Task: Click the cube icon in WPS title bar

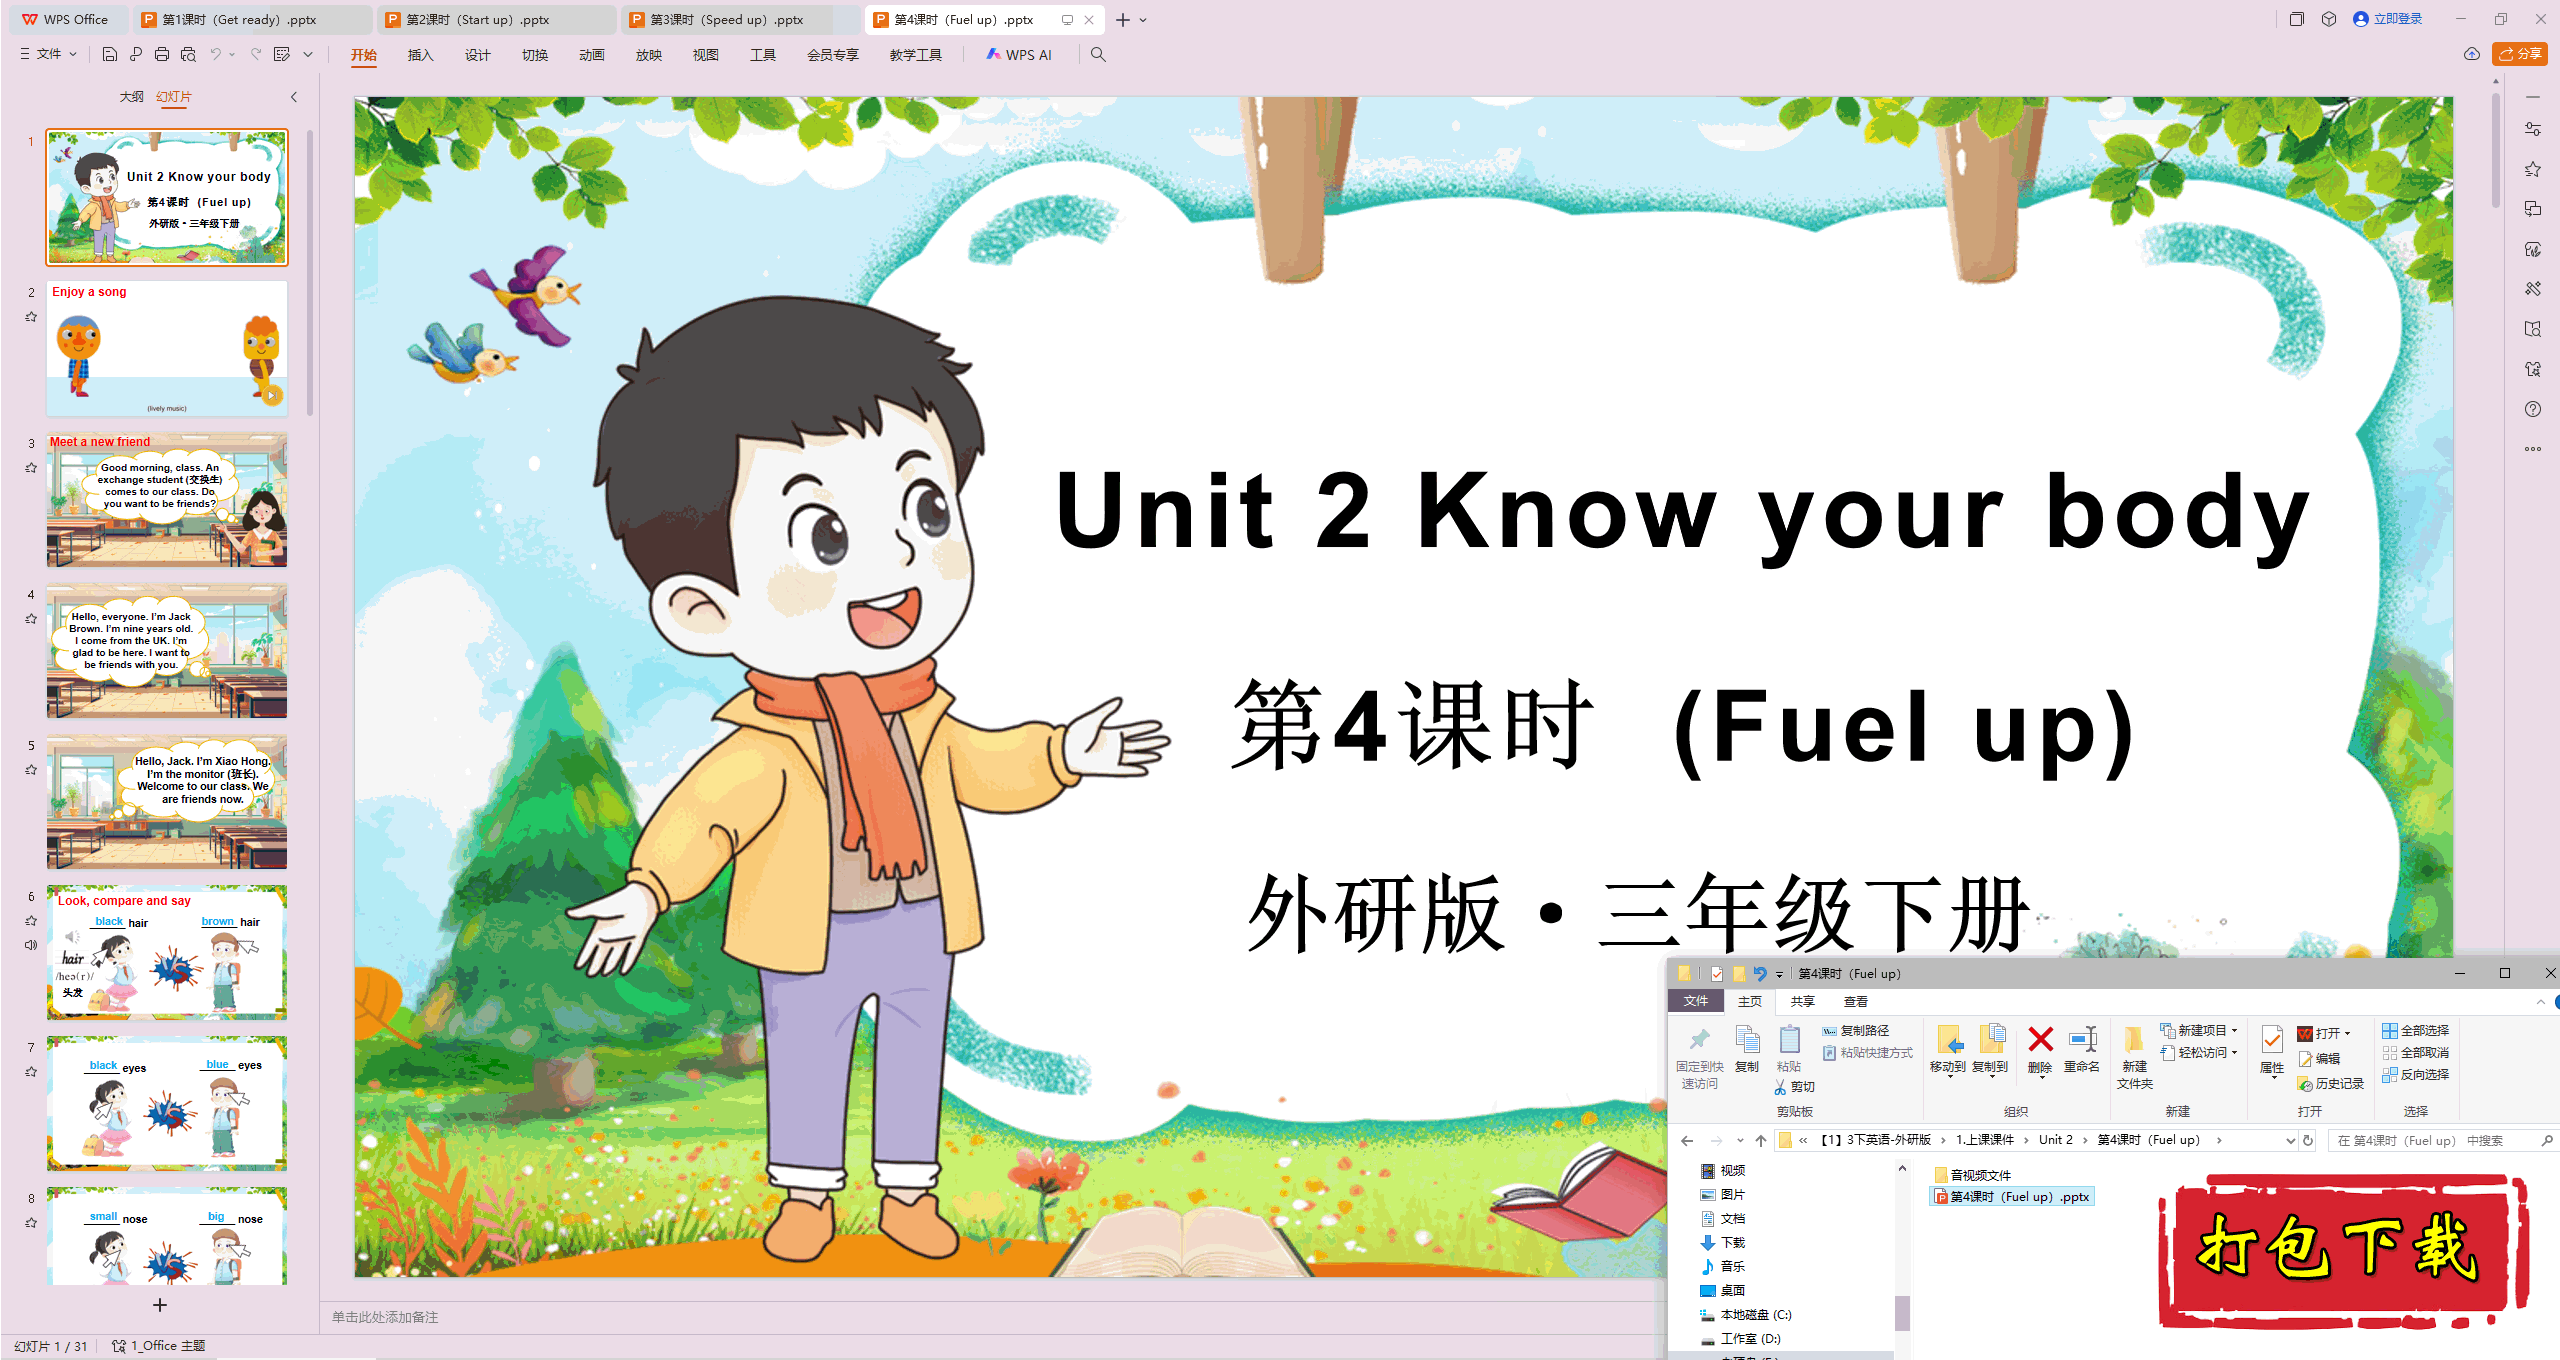Action: pyautogui.click(x=2329, y=19)
